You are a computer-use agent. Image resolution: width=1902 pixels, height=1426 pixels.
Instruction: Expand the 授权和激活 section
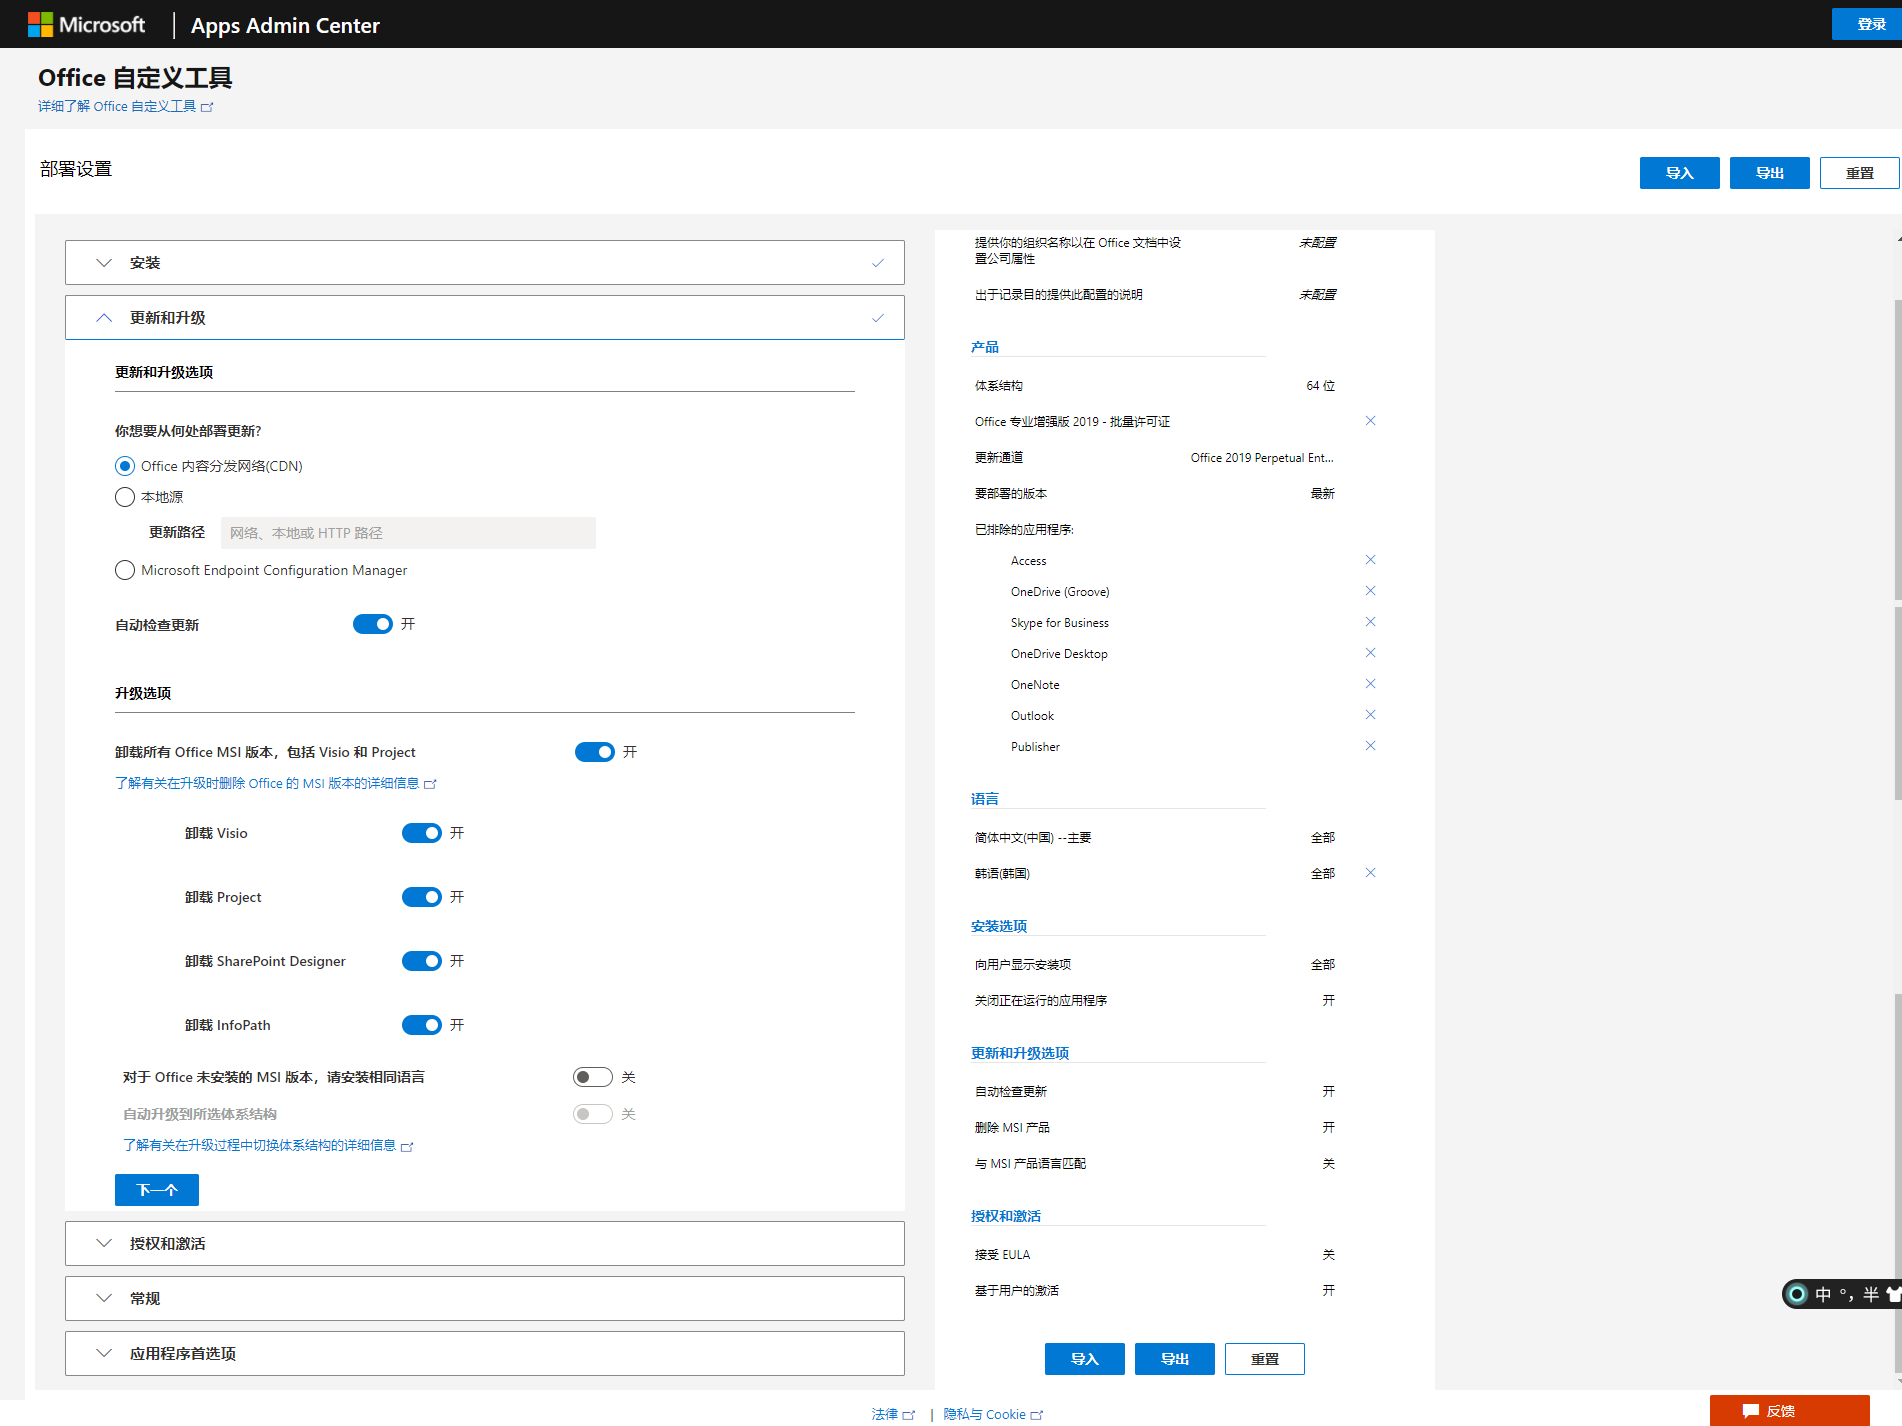(485, 1243)
